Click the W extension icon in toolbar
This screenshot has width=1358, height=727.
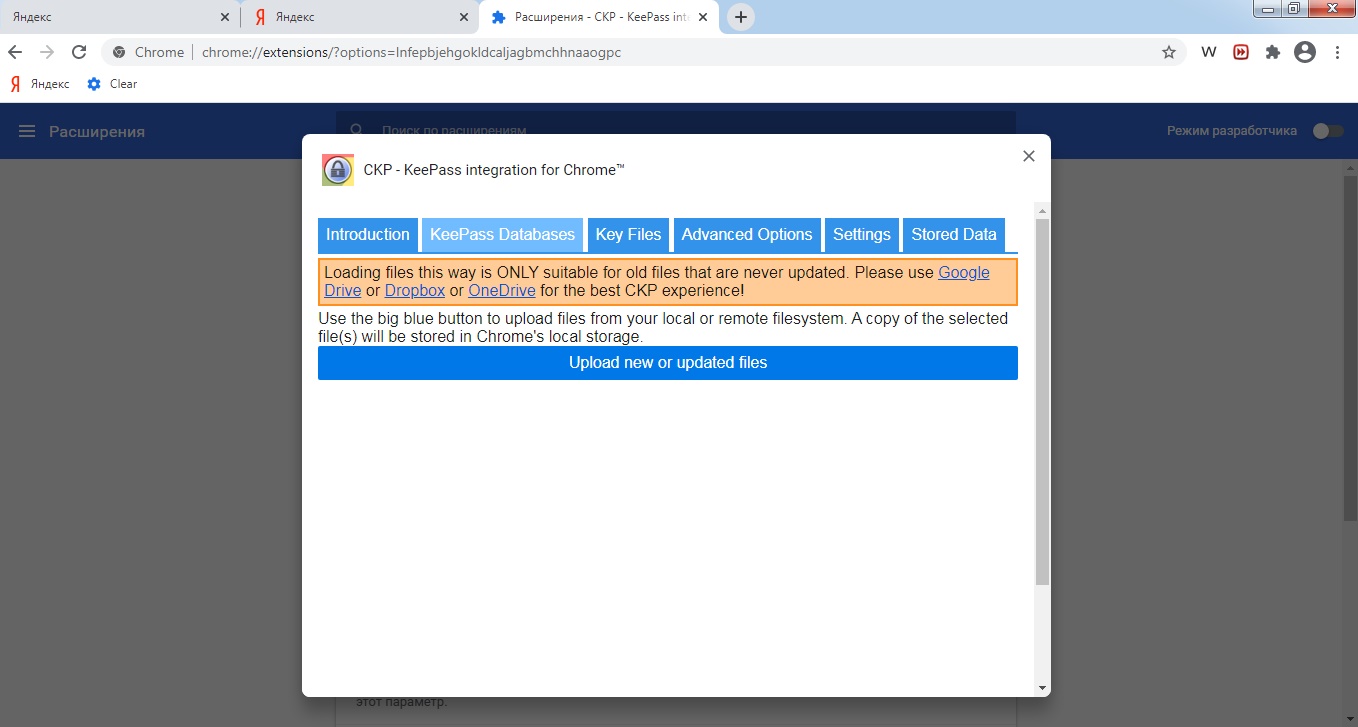click(x=1208, y=52)
